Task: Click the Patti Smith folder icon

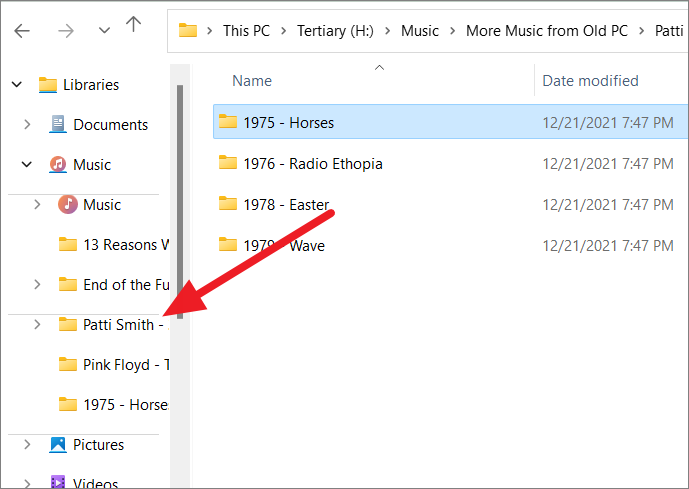Action: [x=68, y=324]
